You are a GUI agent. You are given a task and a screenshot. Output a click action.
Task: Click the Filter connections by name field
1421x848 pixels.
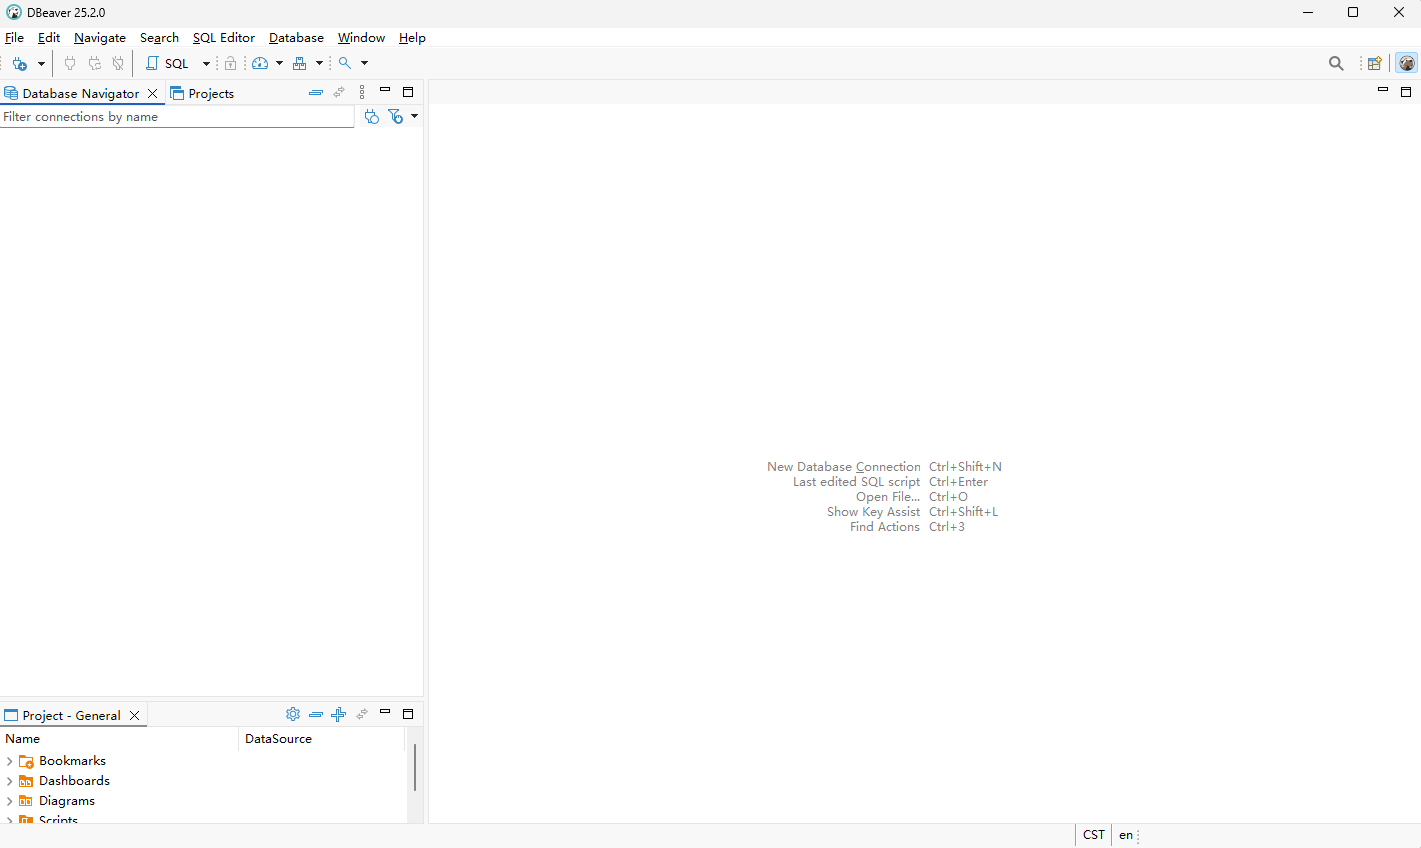pyautogui.click(x=176, y=117)
